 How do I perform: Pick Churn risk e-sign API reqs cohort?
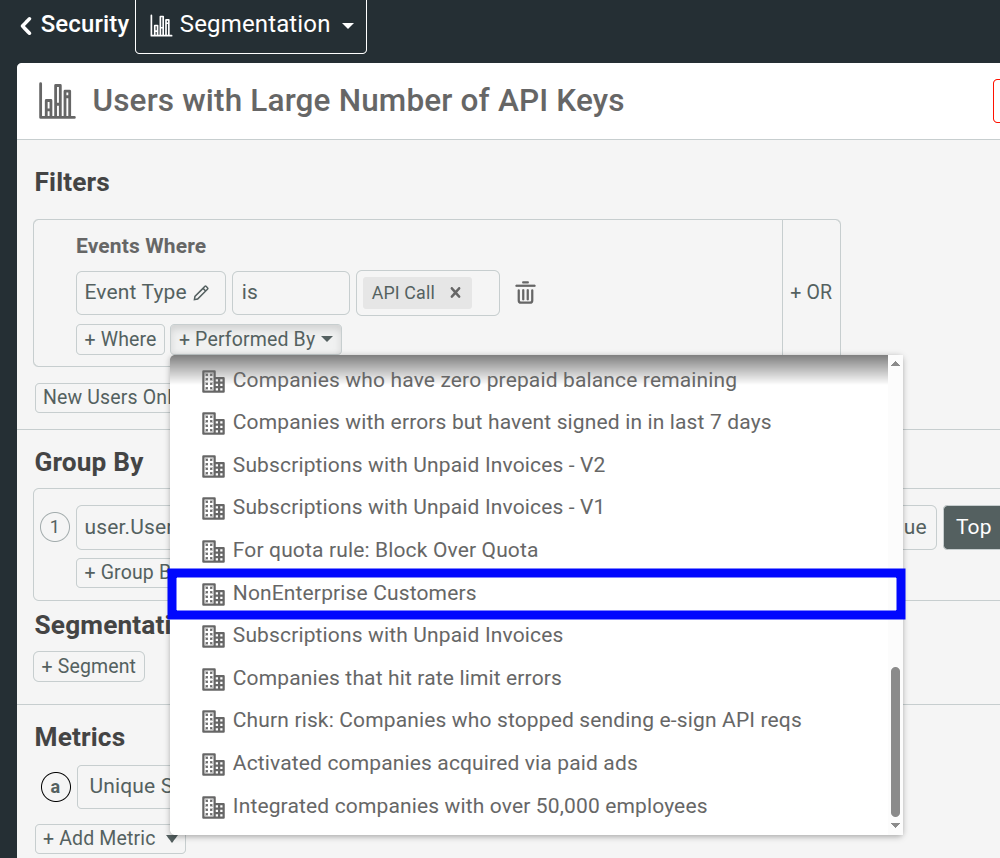pyautogui.click(x=516, y=721)
